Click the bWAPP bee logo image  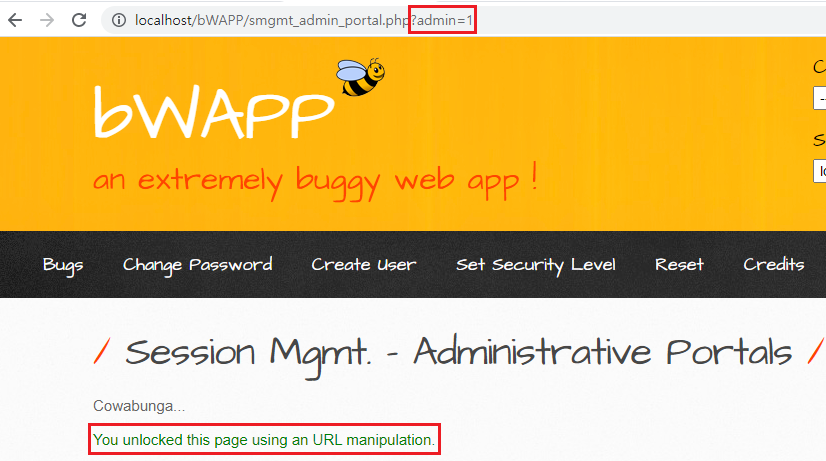pos(360,77)
